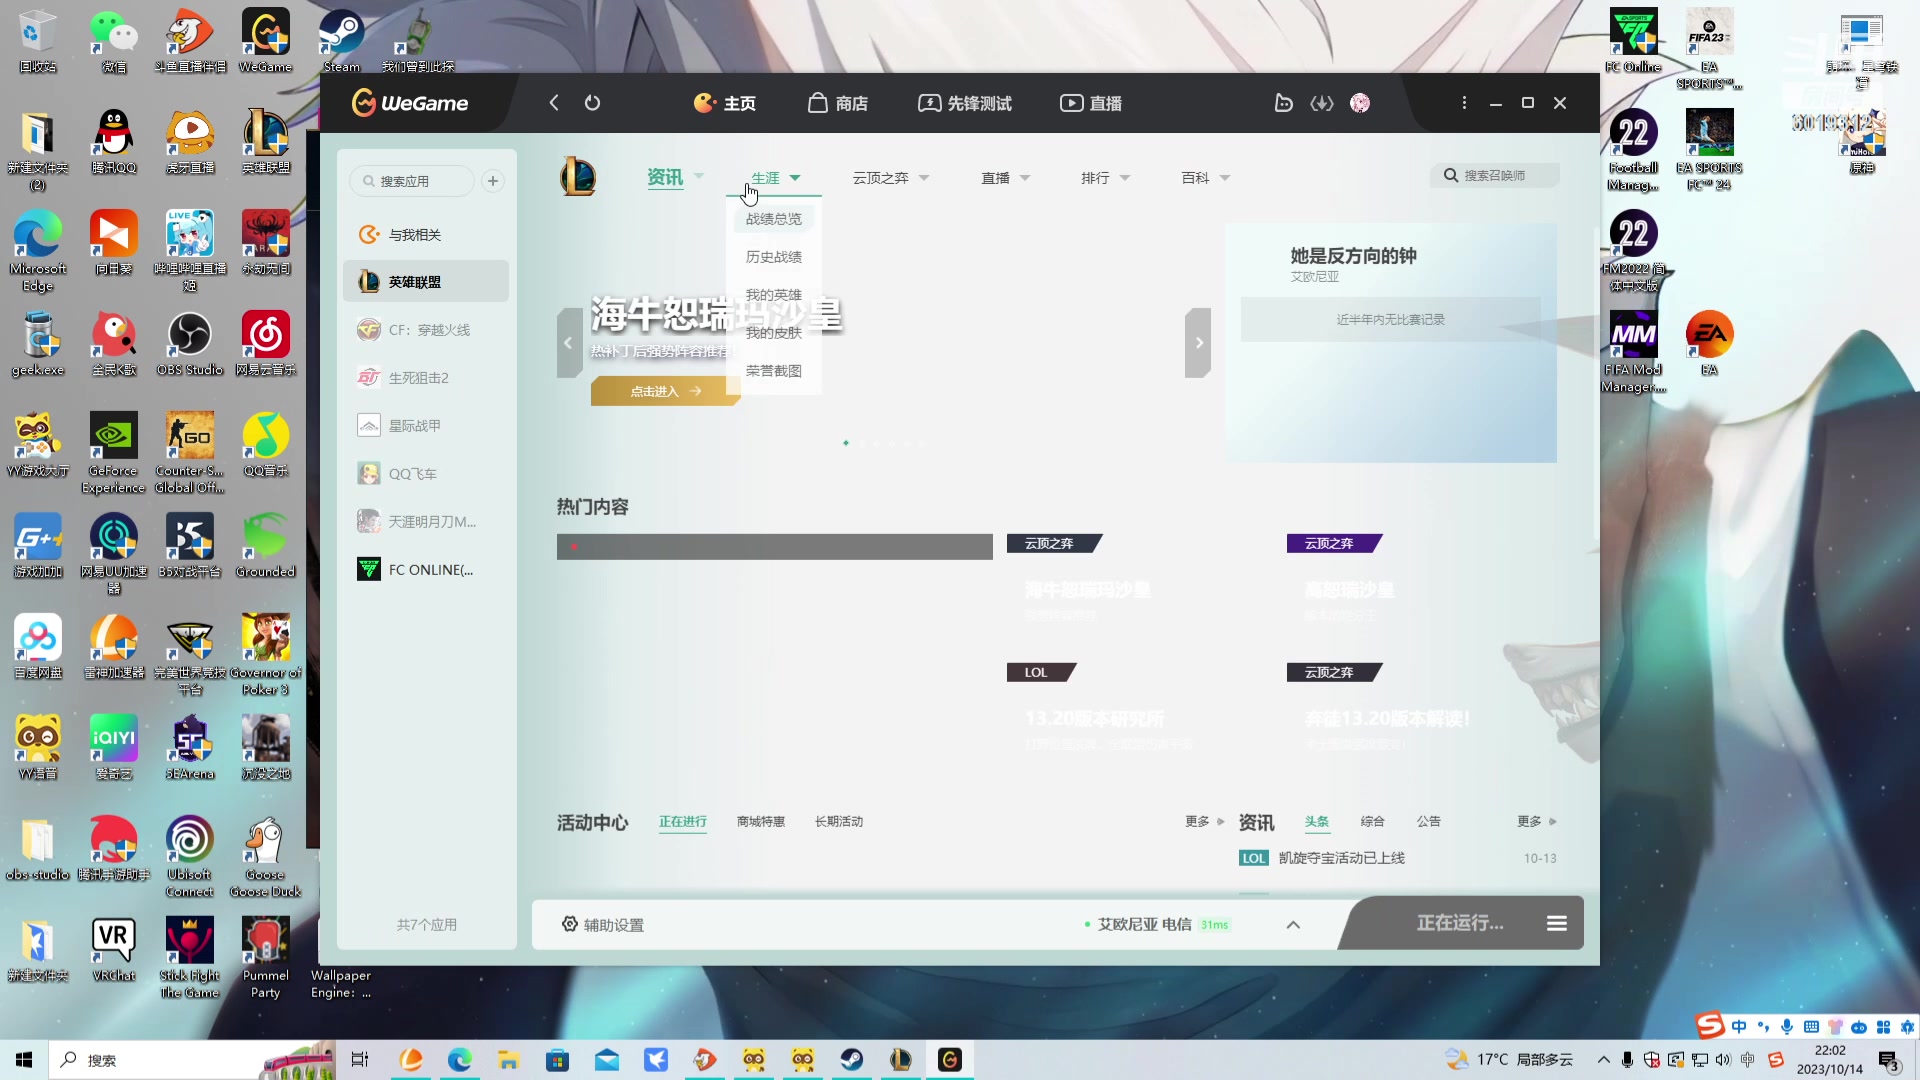Add an application with the plus button

[x=493, y=181]
